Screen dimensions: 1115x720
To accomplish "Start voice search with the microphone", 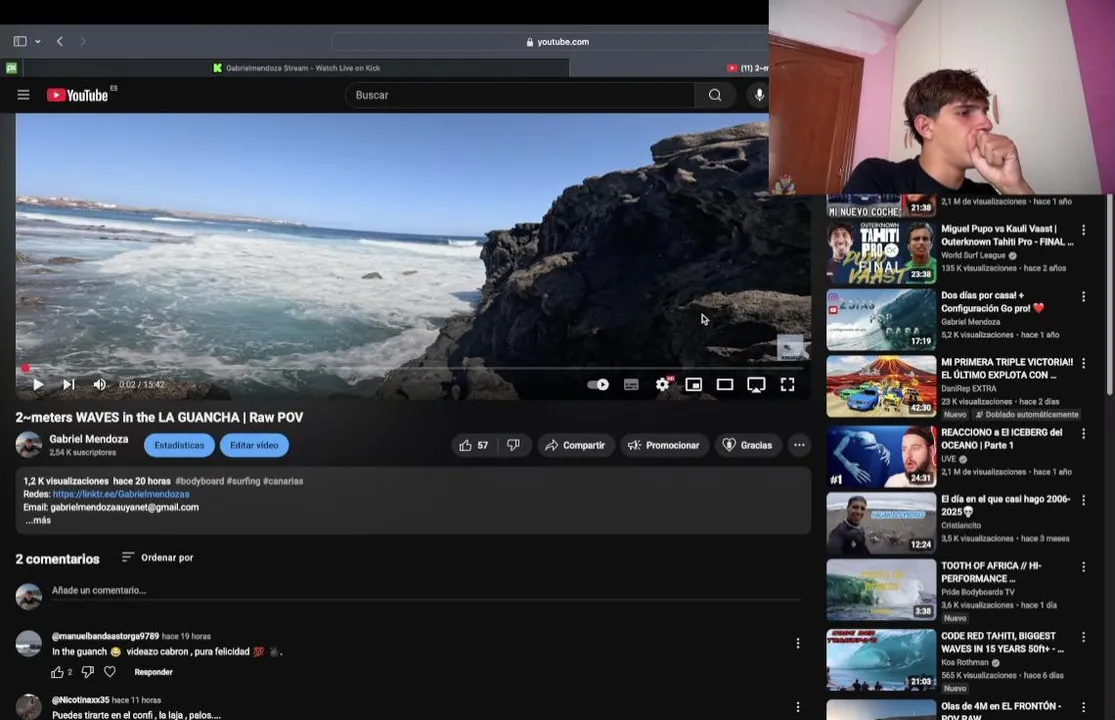I will tap(759, 95).
